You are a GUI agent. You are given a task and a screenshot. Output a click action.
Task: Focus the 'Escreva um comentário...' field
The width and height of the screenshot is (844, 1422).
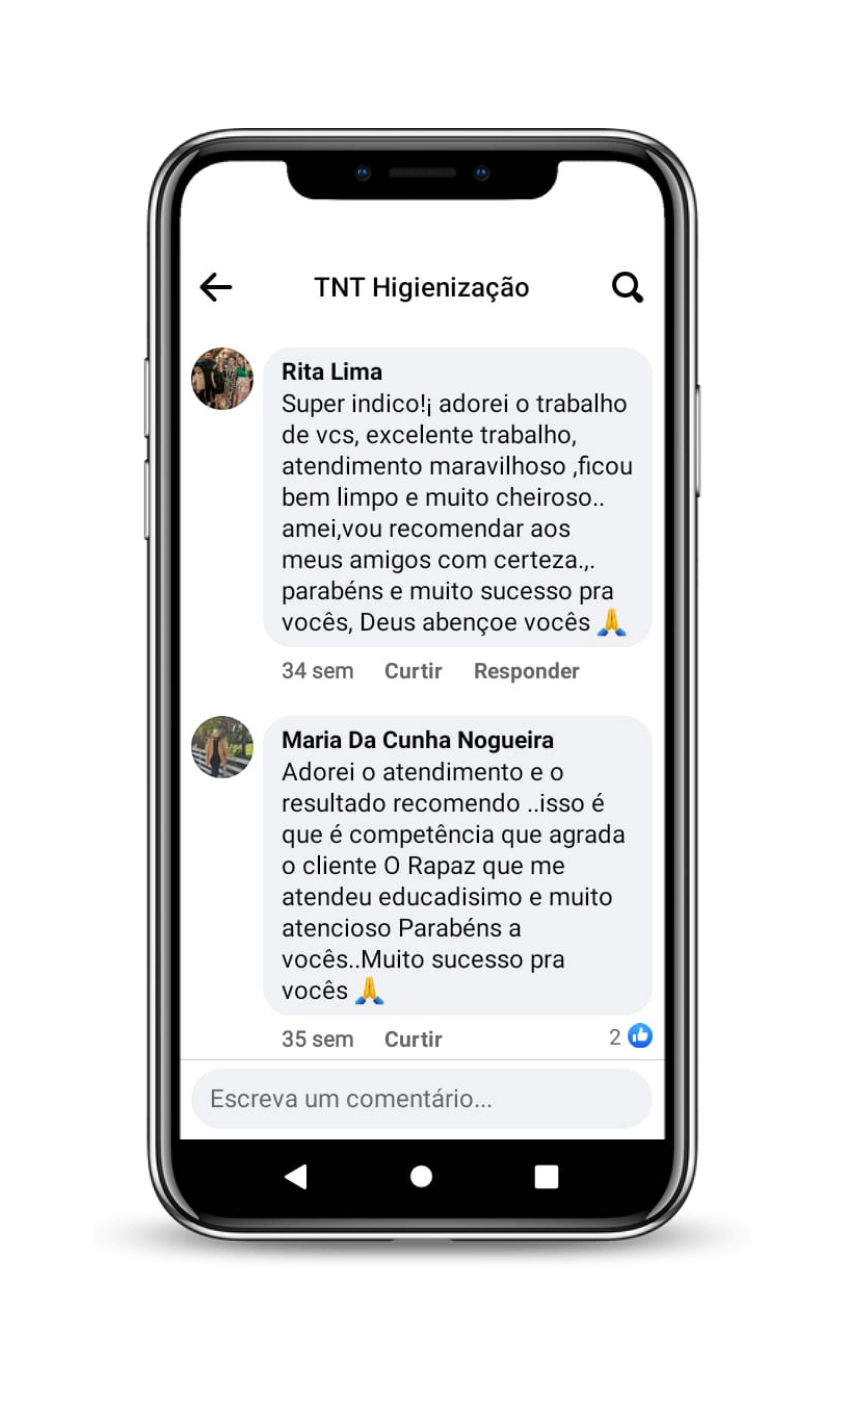(x=421, y=1099)
